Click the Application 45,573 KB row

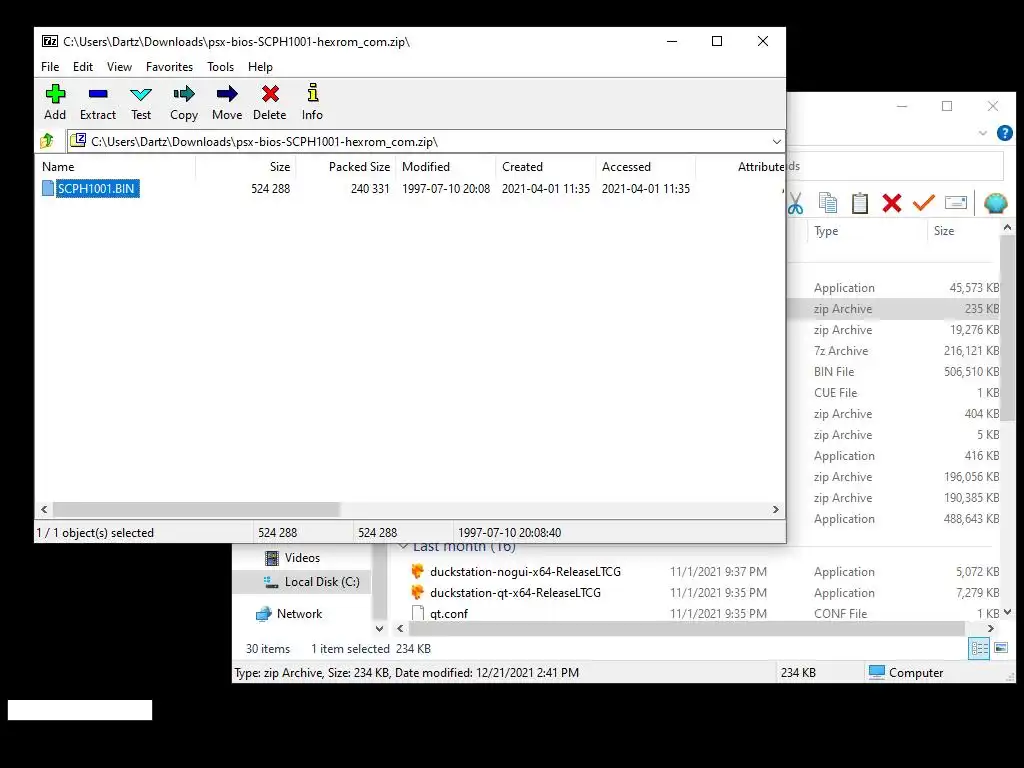point(893,288)
